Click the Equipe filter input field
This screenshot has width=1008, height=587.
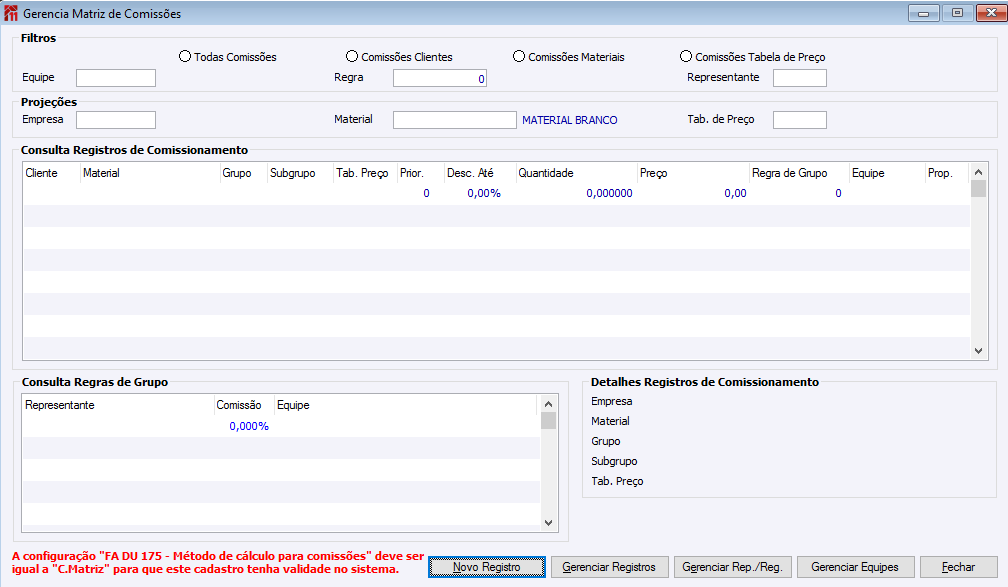(x=116, y=78)
